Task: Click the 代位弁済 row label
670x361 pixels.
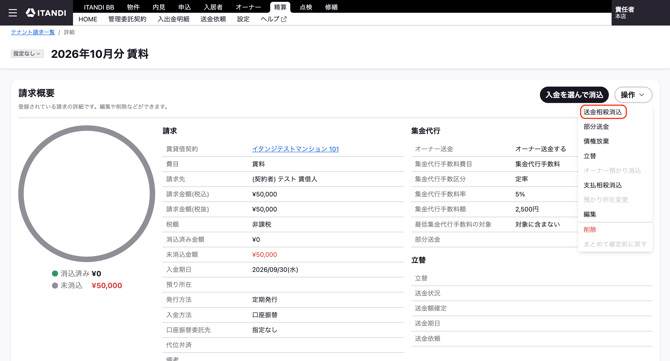Action: click(179, 345)
